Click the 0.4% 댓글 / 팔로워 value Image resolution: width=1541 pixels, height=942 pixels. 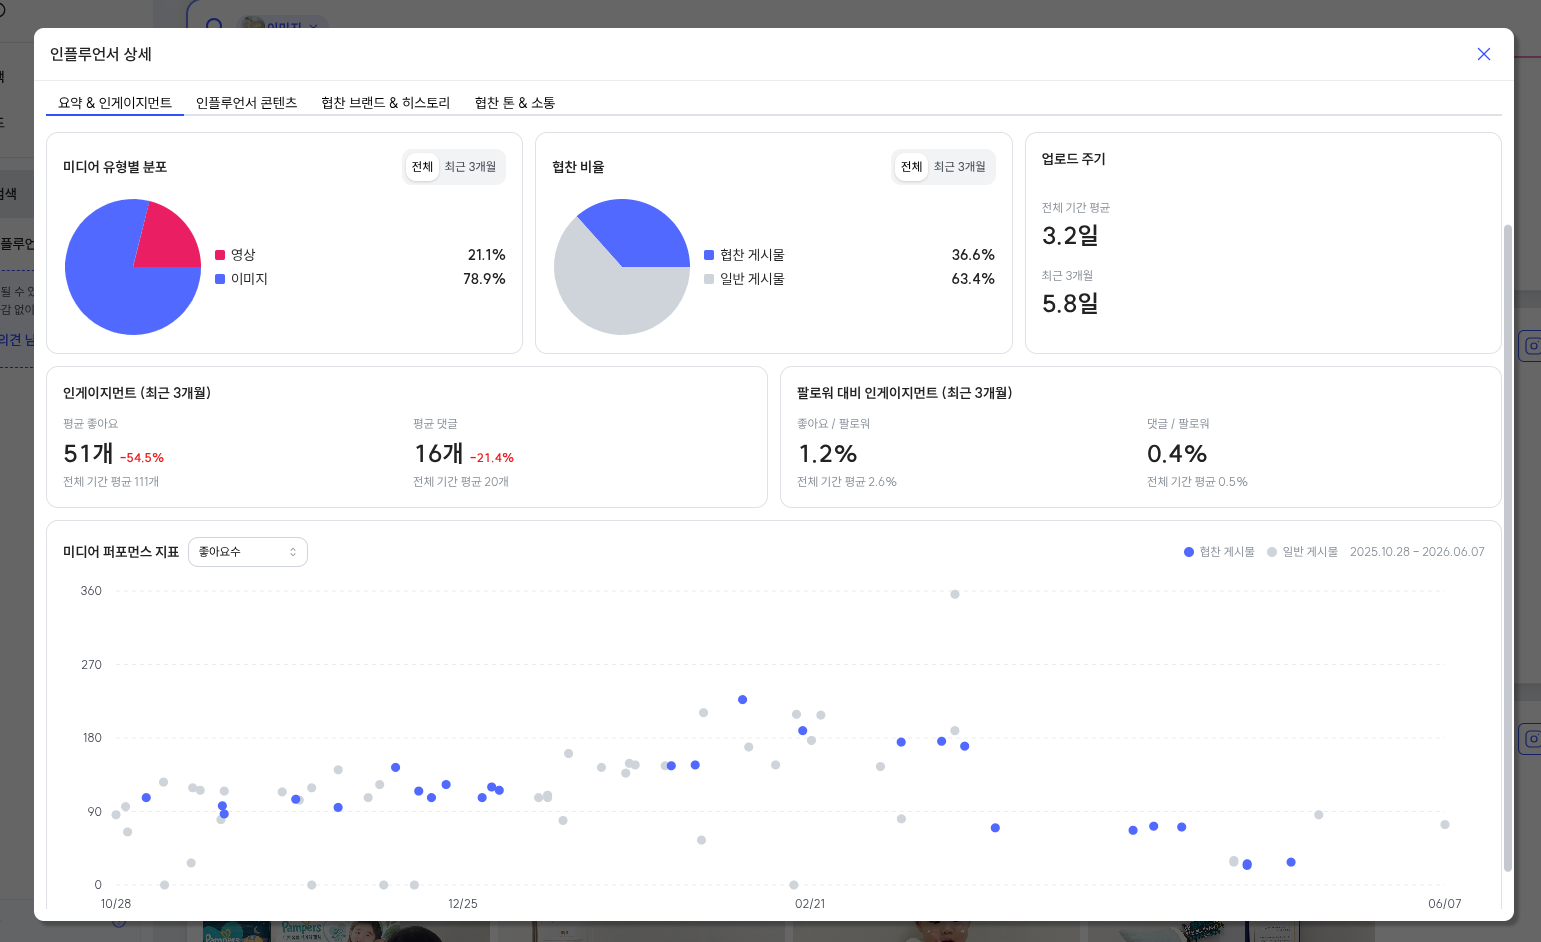click(x=1177, y=454)
